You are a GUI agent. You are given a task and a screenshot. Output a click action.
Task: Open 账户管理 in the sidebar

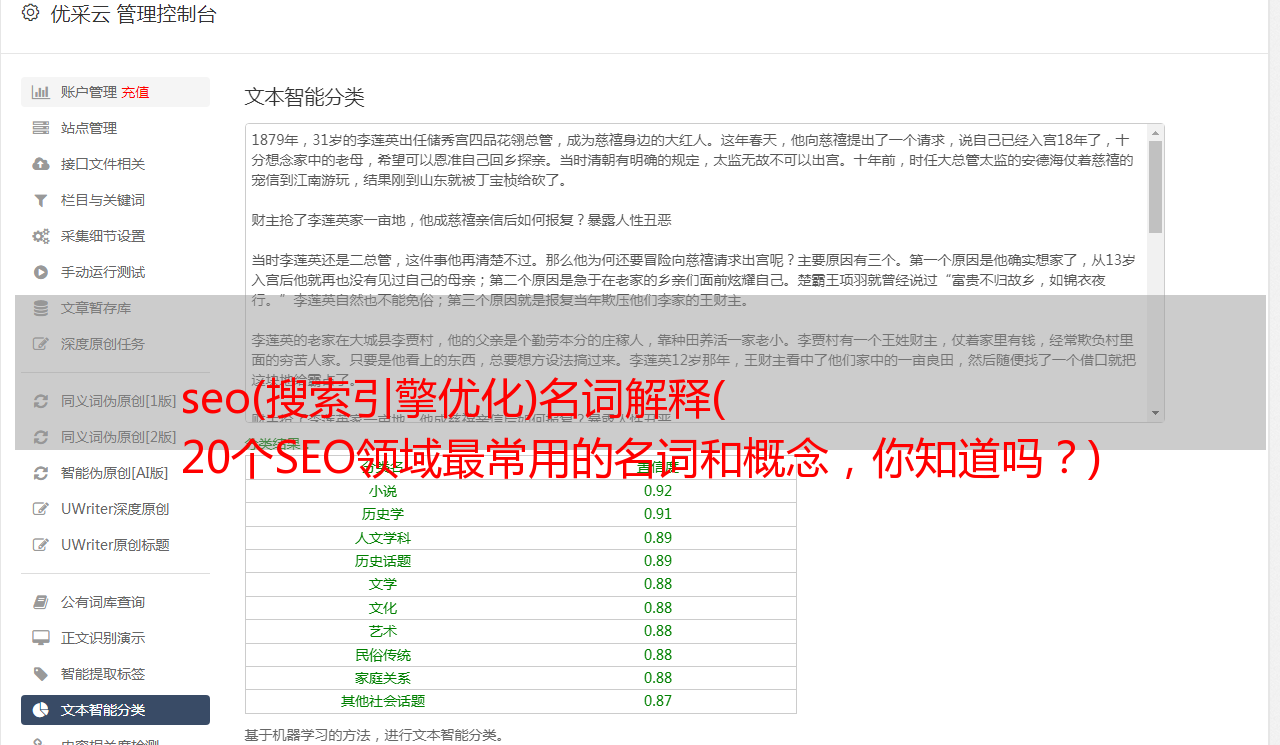(x=89, y=92)
